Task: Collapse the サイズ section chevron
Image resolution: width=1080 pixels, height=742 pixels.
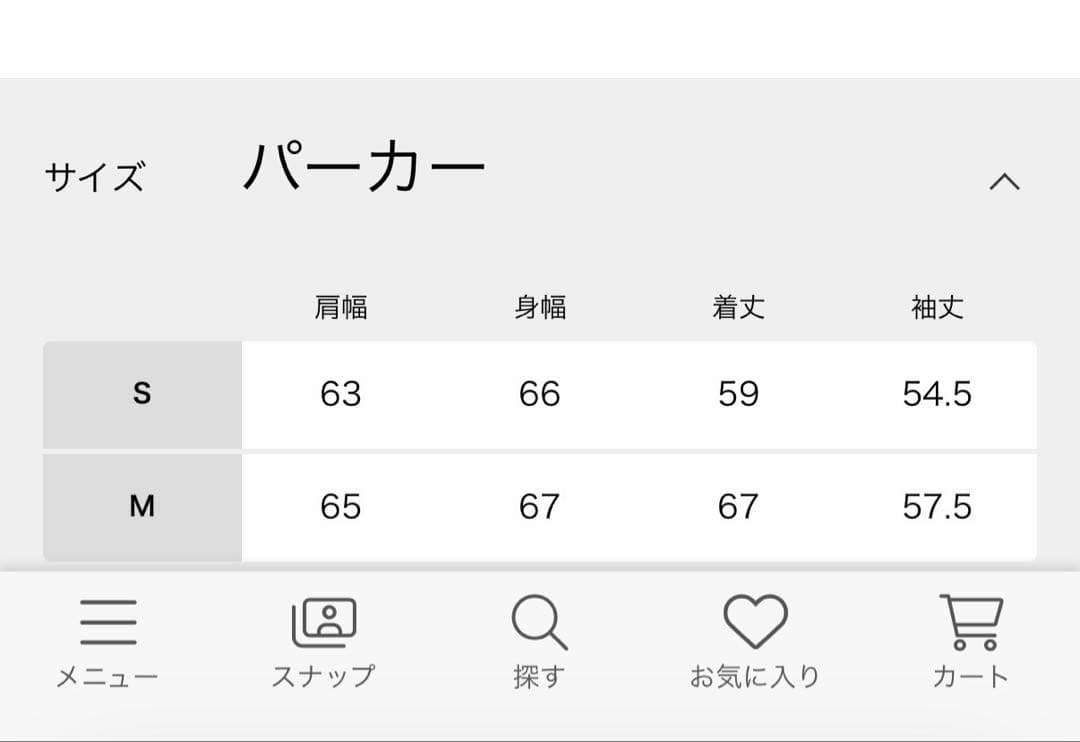Action: [x=1004, y=181]
